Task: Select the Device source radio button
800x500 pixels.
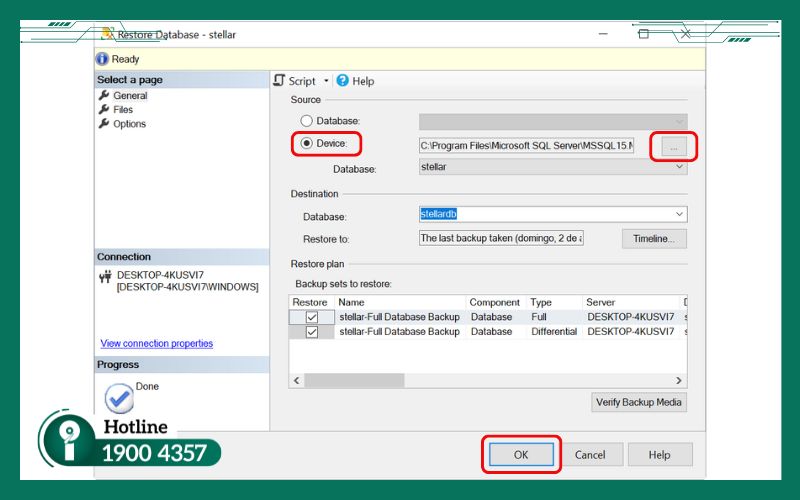Action: tap(306, 143)
